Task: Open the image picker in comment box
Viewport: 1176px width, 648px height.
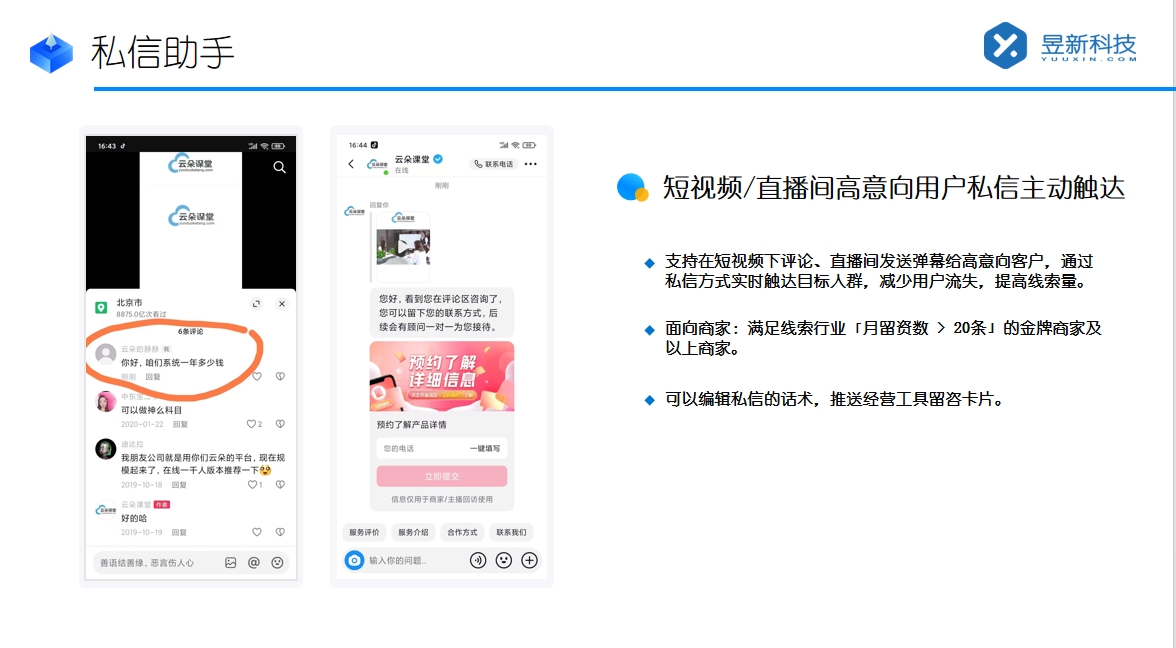Action: pyautogui.click(x=231, y=562)
